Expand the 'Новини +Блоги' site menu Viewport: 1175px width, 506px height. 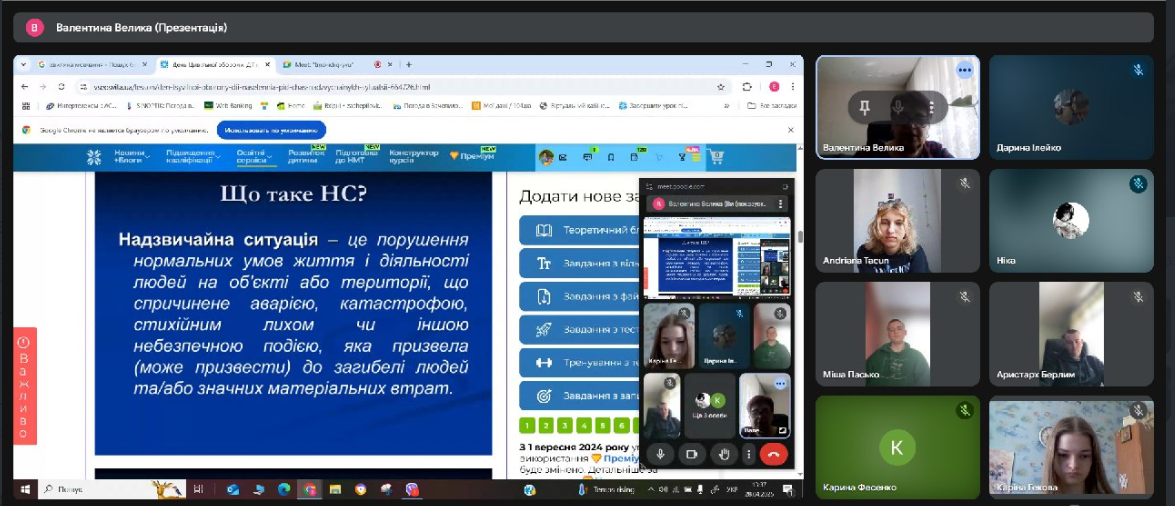(x=131, y=157)
